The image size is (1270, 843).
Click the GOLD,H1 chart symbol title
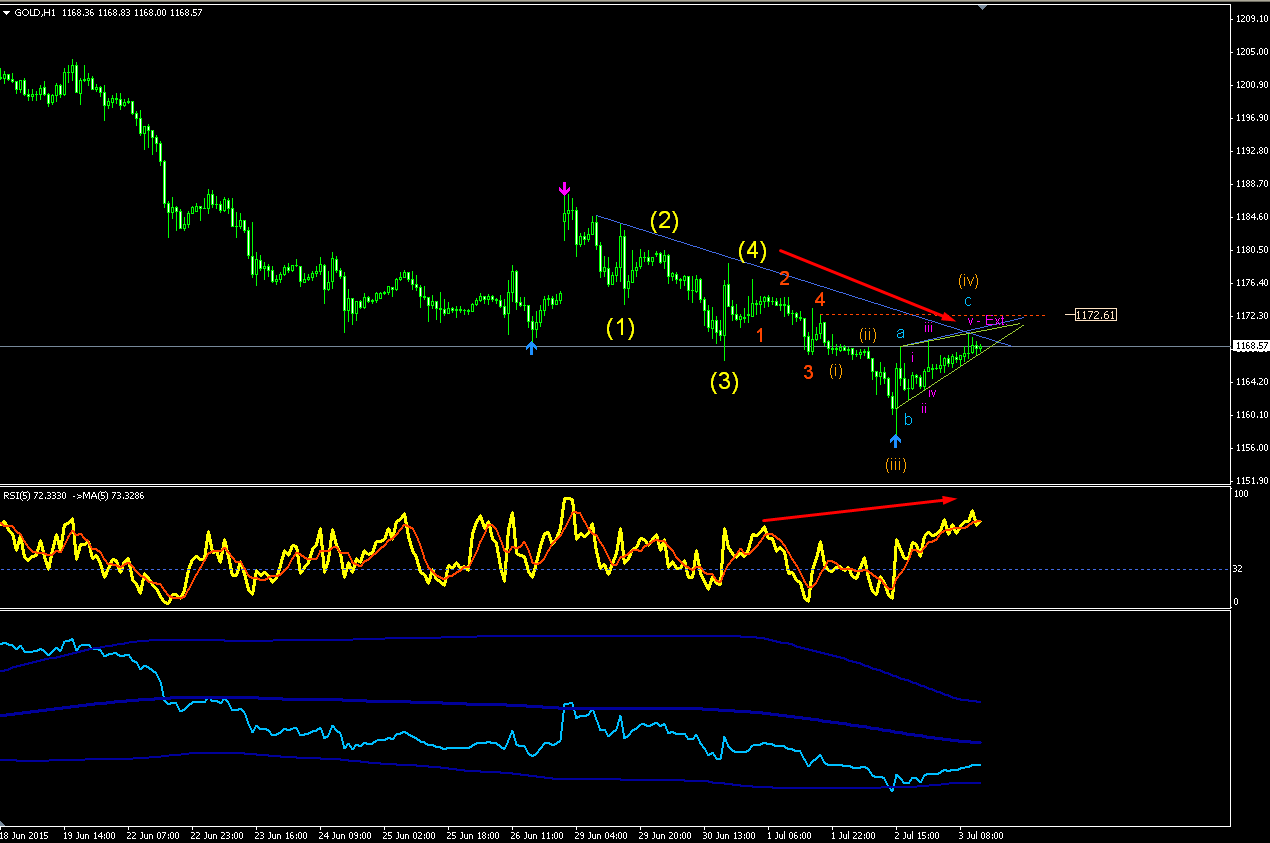coord(35,12)
